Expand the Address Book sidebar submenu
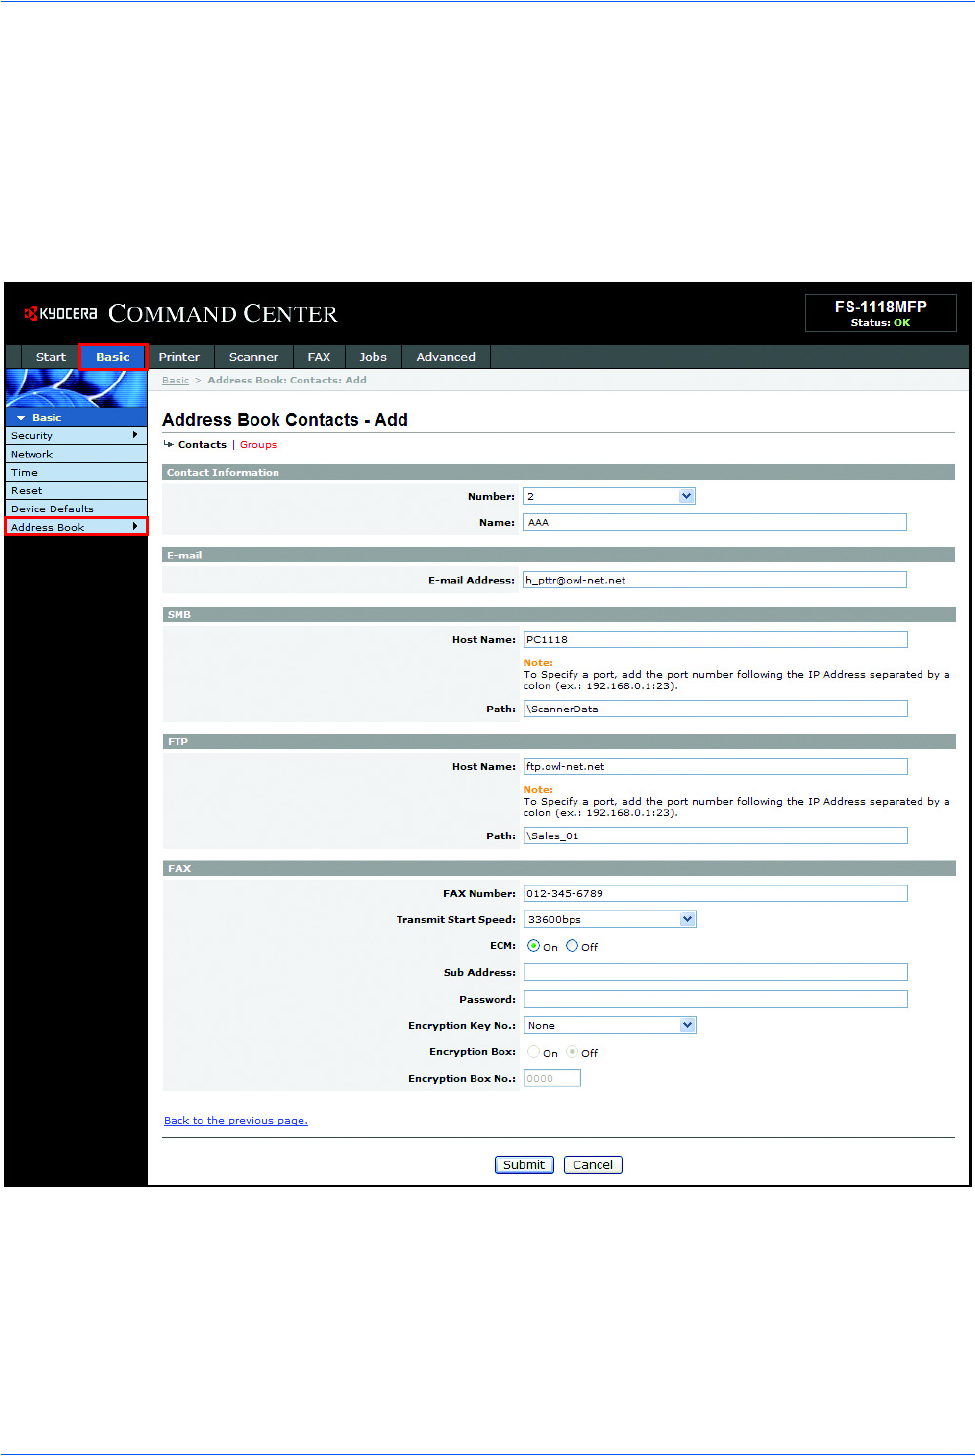 click(76, 527)
